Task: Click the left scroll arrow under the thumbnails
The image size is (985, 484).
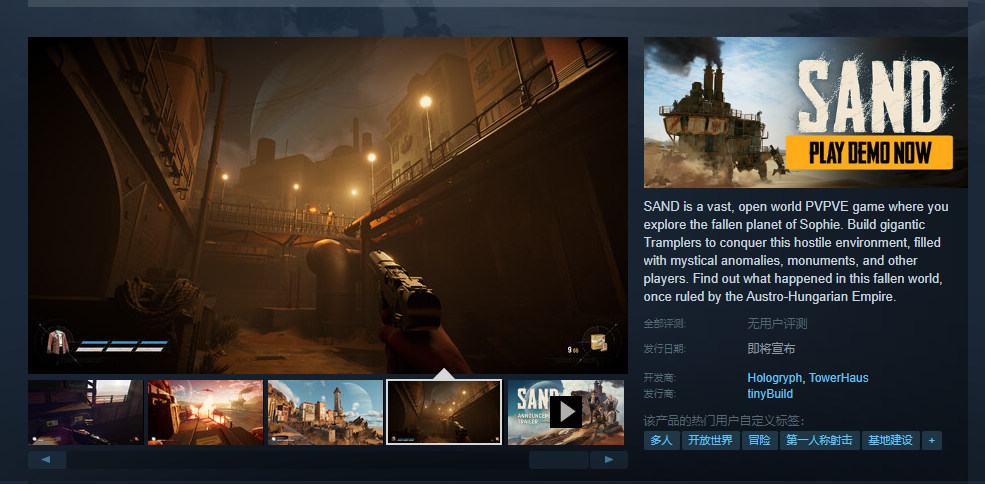Action: click(47, 460)
